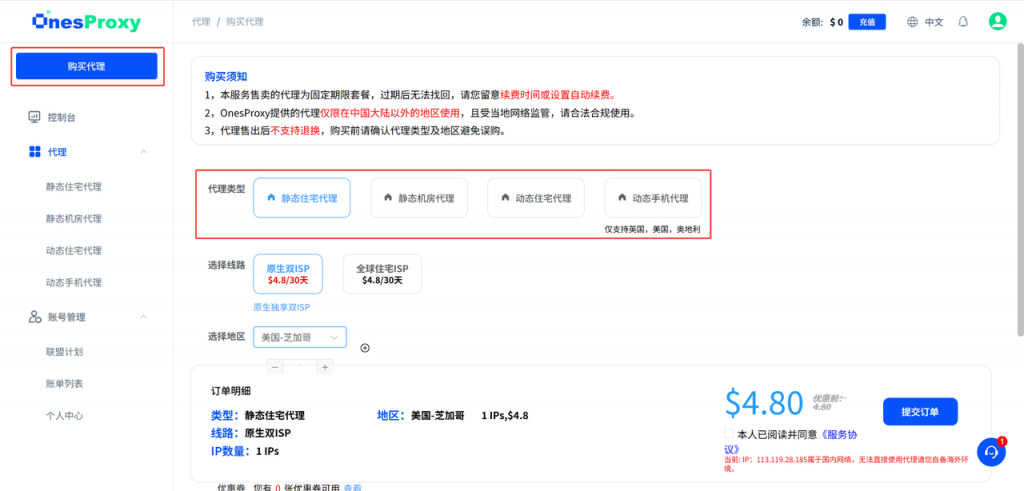Click the plus circle icon beside region

365,348
